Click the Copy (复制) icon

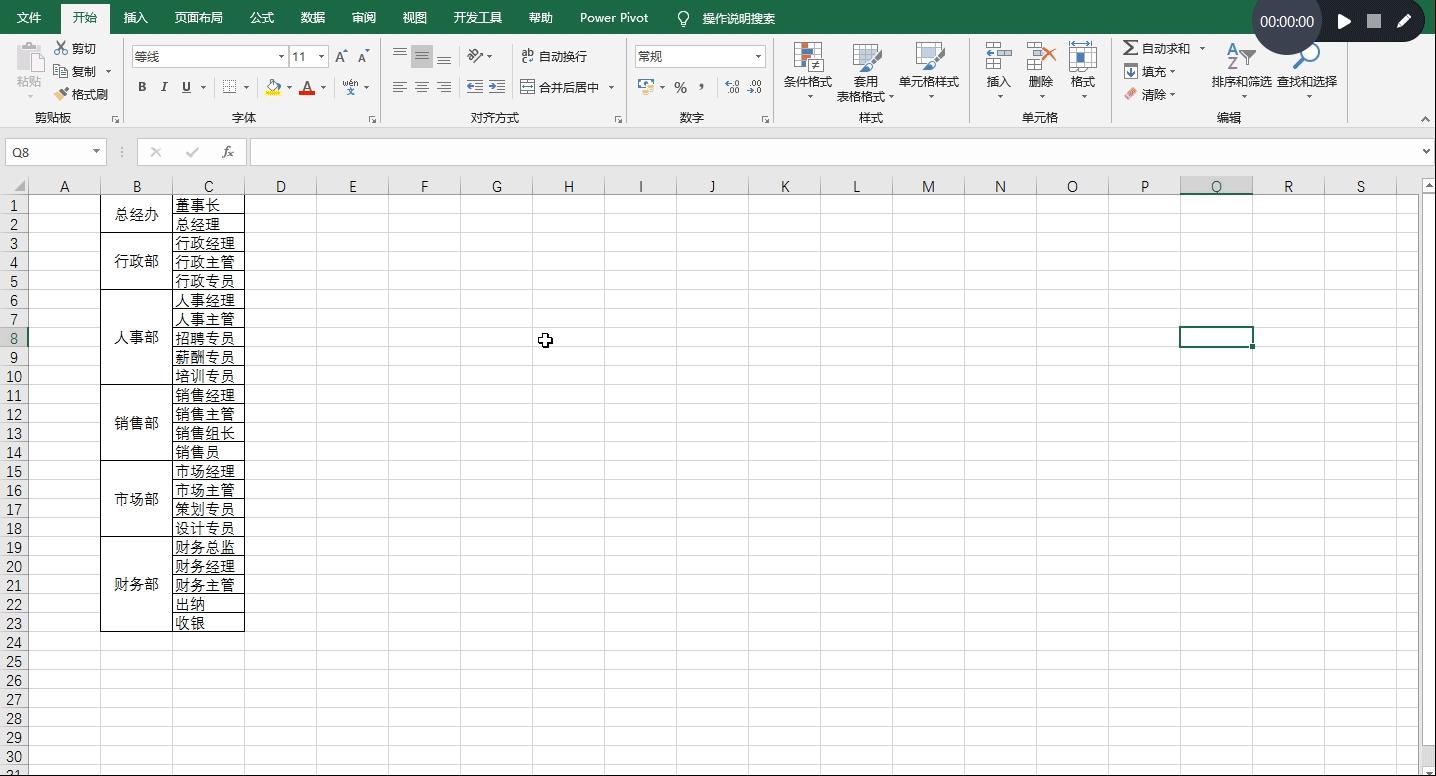(x=61, y=71)
